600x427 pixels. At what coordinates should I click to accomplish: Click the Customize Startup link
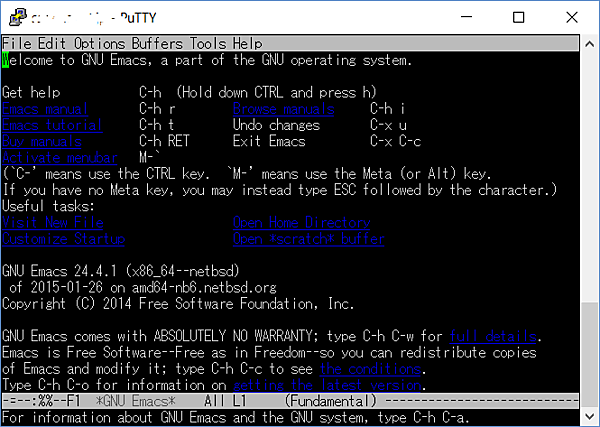pos(64,239)
